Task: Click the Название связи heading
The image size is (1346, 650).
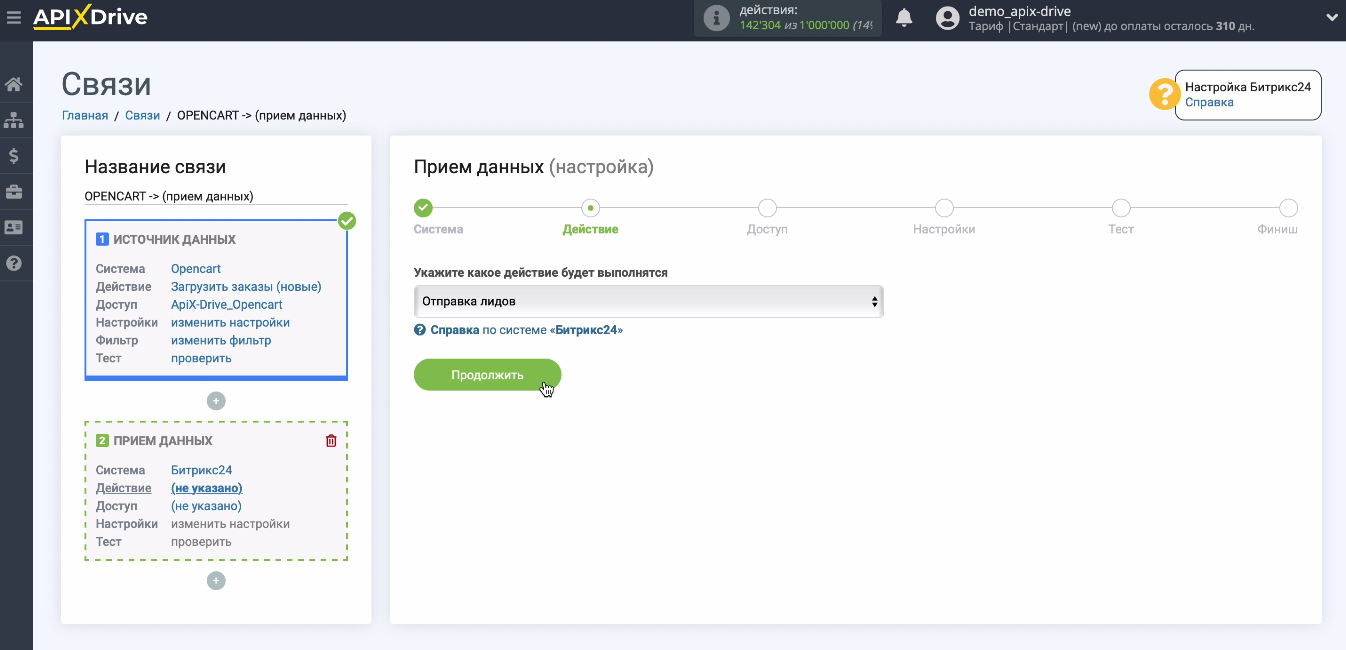Action: click(x=155, y=167)
